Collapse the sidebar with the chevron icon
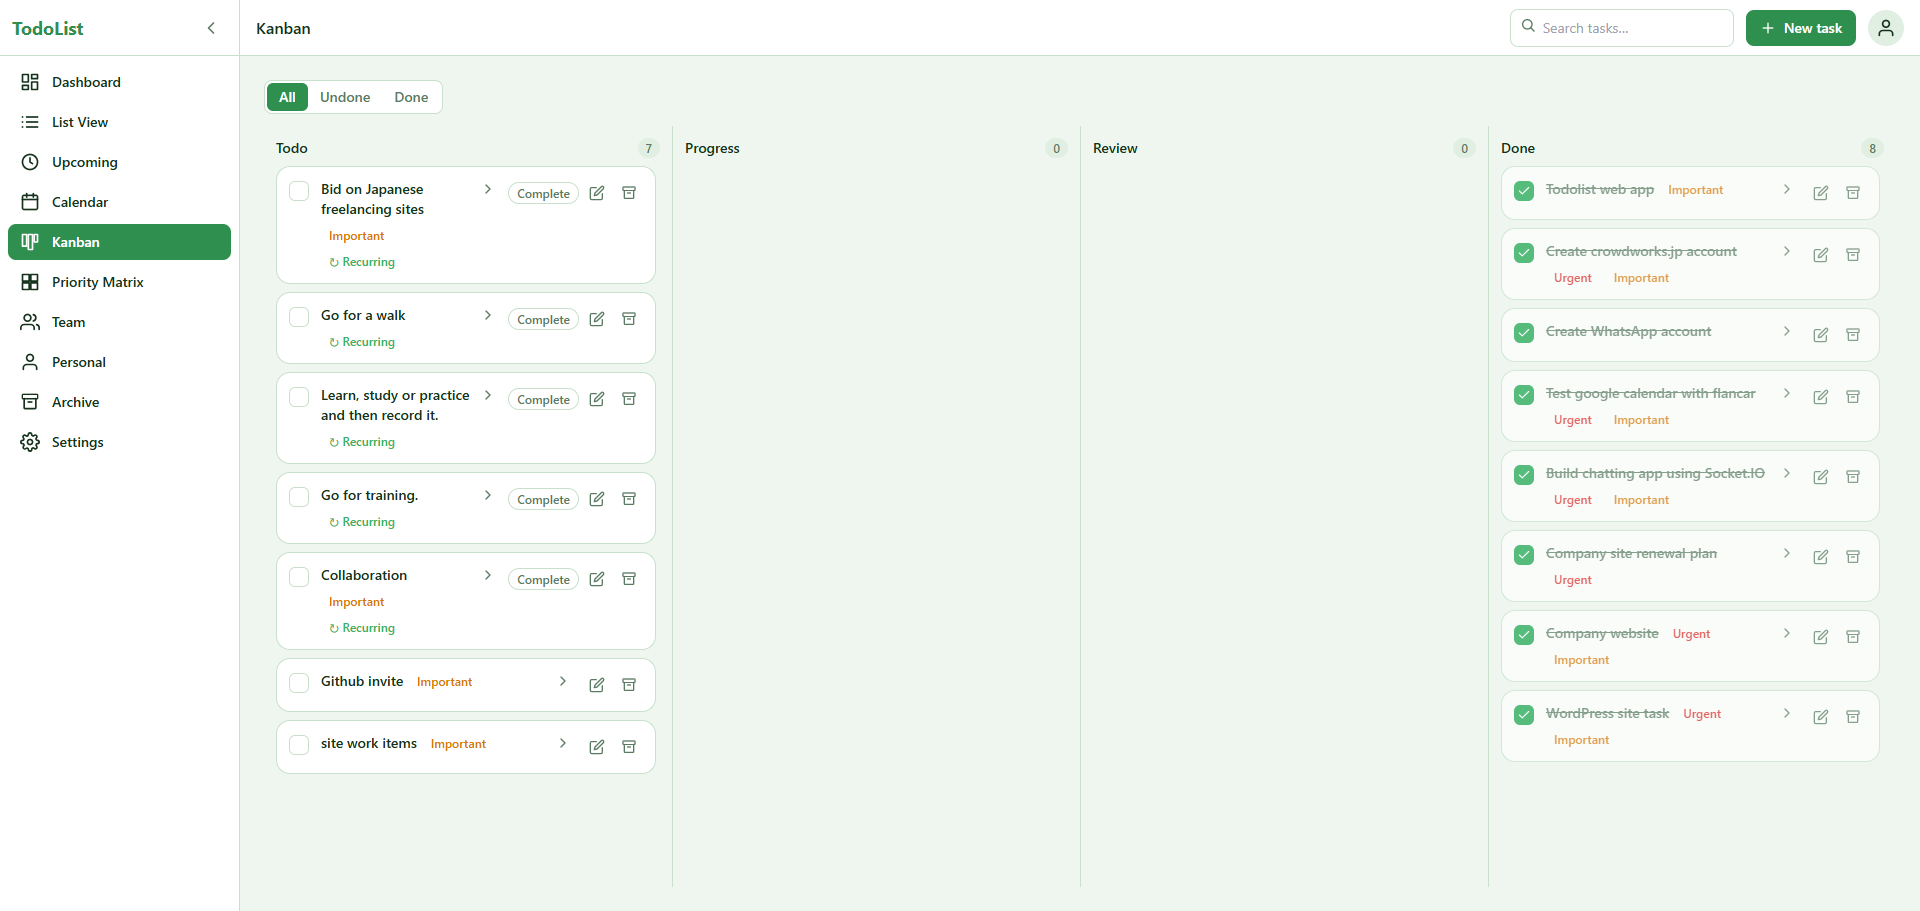 click(211, 28)
